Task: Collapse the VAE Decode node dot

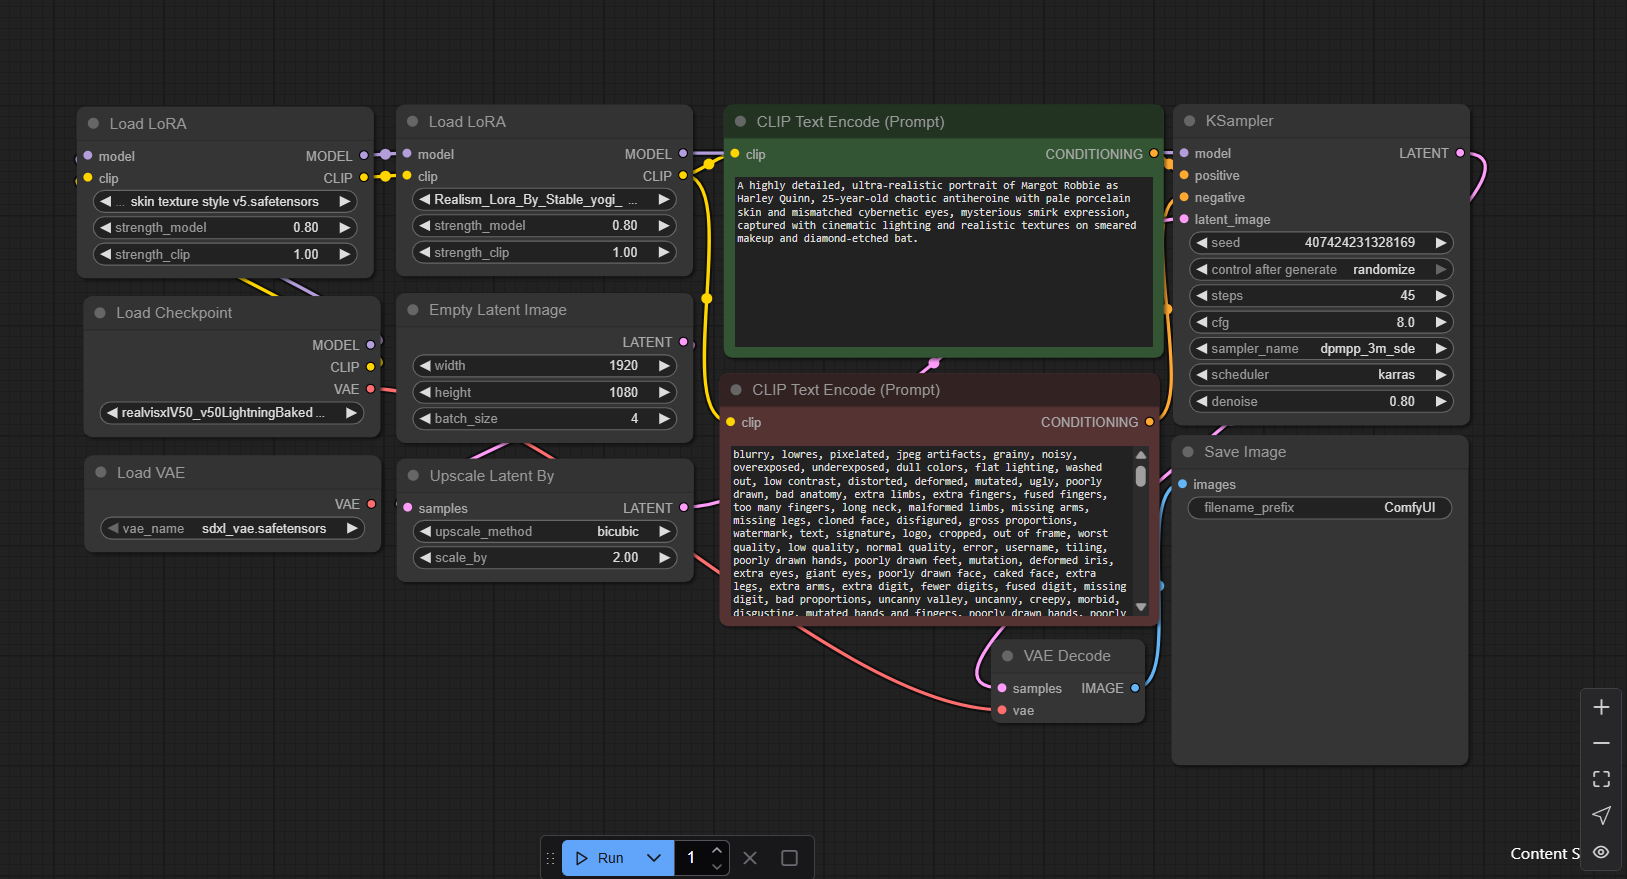Action: tap(1007, 656)
